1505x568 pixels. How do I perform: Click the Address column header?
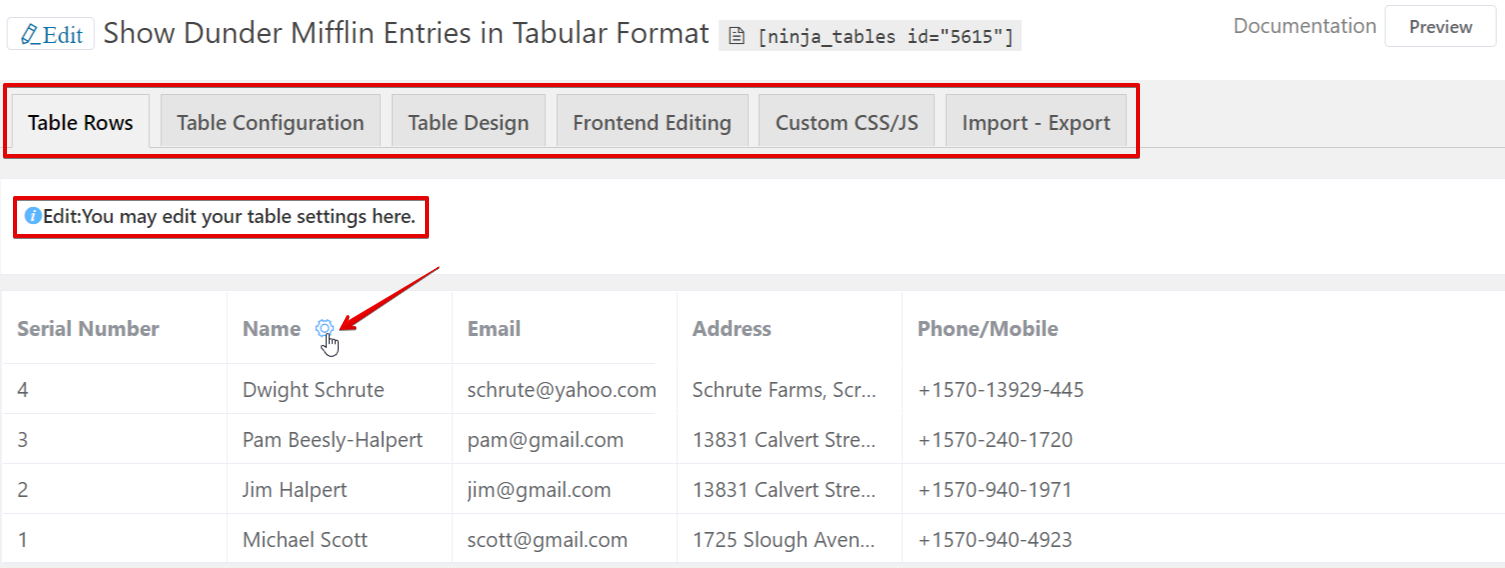click(732, 329)
